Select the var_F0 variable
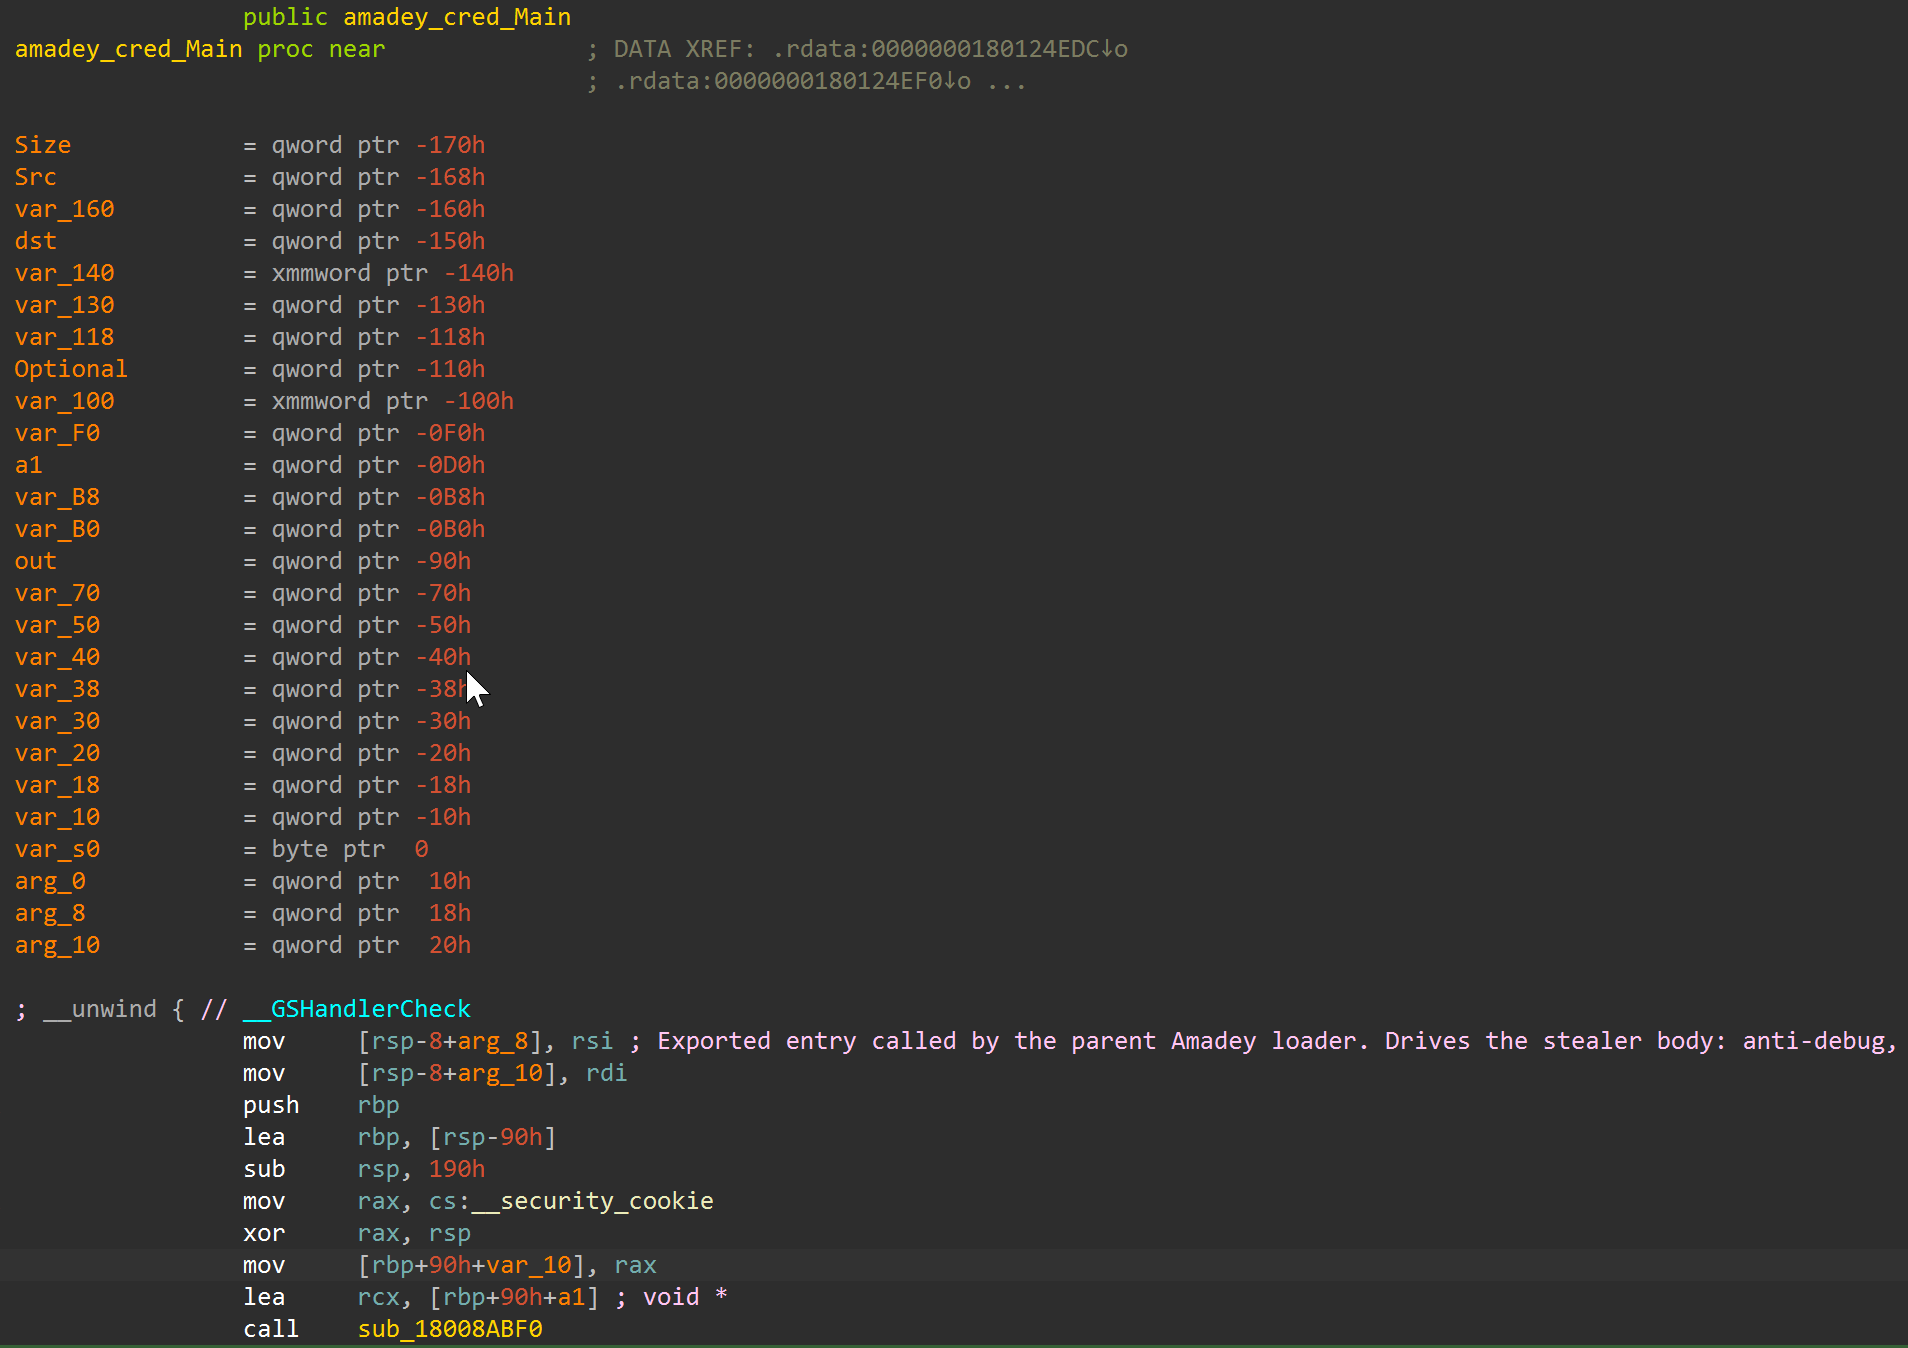Image resolution: width=1908 pixels, height=1348 pixels. coord(58,433)
